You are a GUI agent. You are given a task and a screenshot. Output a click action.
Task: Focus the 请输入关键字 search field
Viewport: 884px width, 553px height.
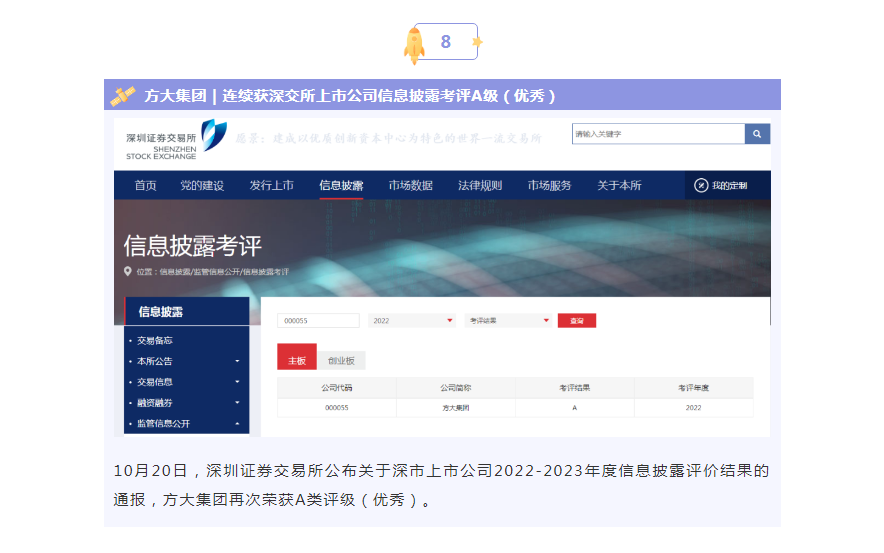(x=658, y=134)
